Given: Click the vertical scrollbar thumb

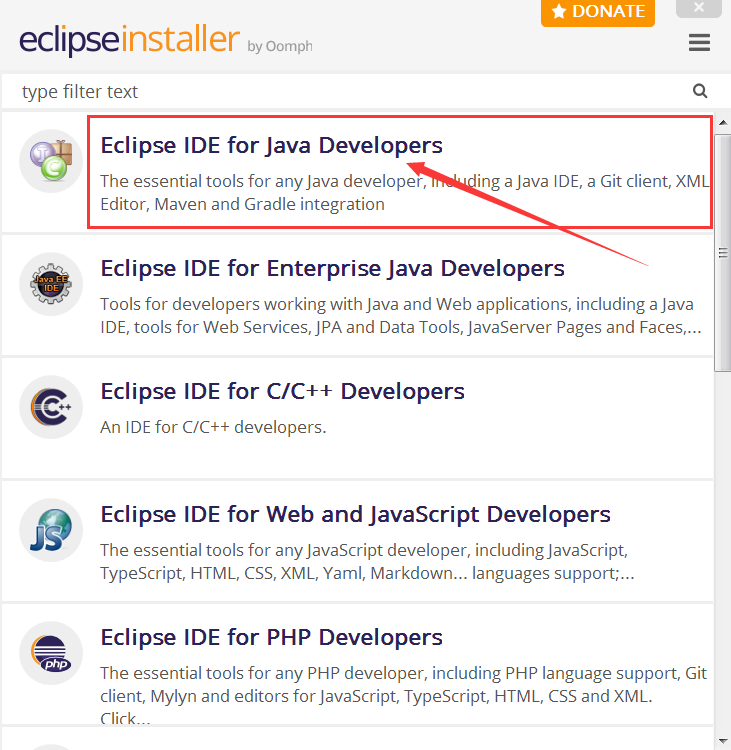Looking at the screenshot, I should point(723,253).
